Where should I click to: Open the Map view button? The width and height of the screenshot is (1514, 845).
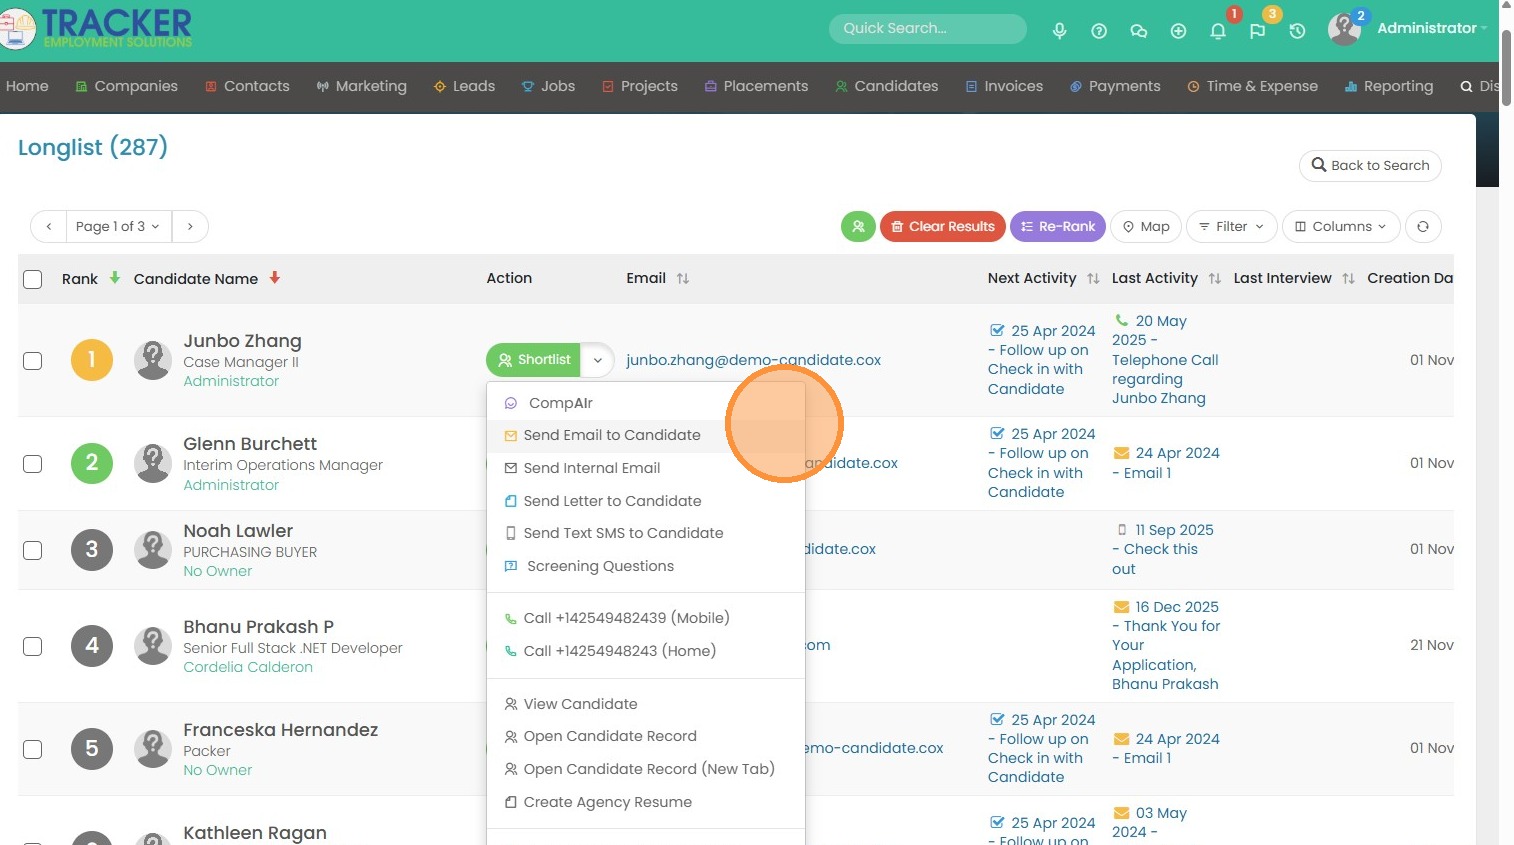click(x=1146, y=227)
